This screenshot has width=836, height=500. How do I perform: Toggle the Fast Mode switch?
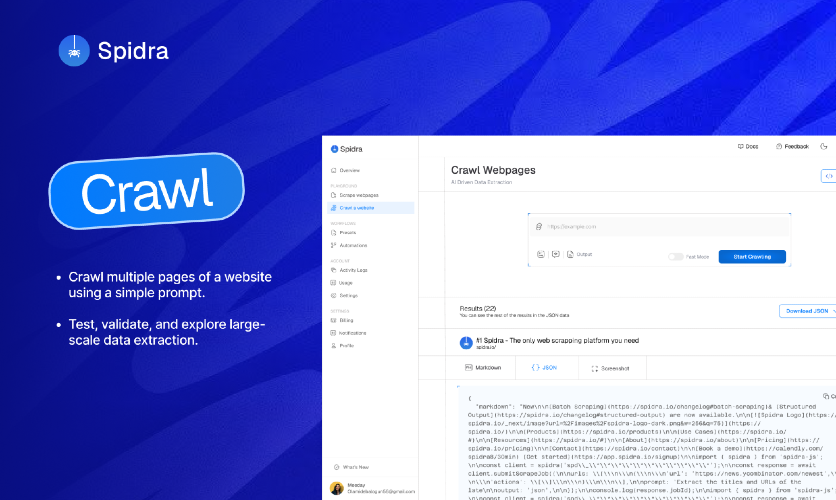[x=676, y=257]
